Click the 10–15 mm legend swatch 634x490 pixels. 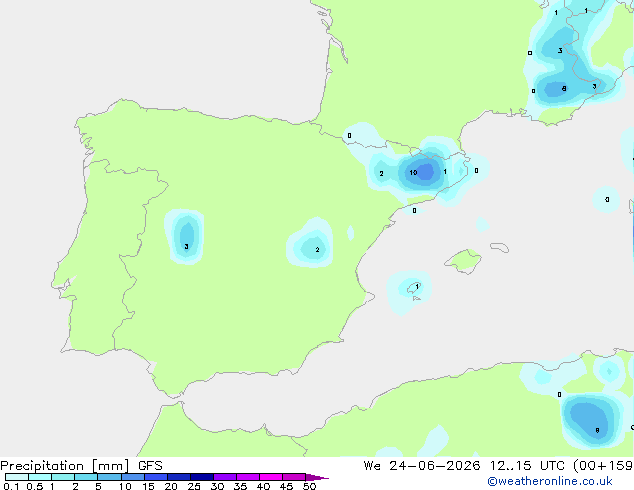(x=132, y=477)
